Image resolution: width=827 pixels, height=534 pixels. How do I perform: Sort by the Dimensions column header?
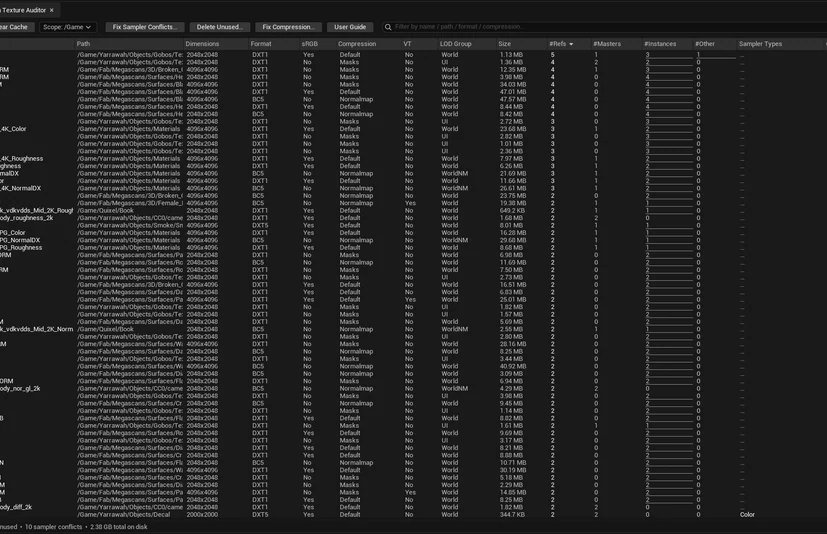[x=202, y=44]
